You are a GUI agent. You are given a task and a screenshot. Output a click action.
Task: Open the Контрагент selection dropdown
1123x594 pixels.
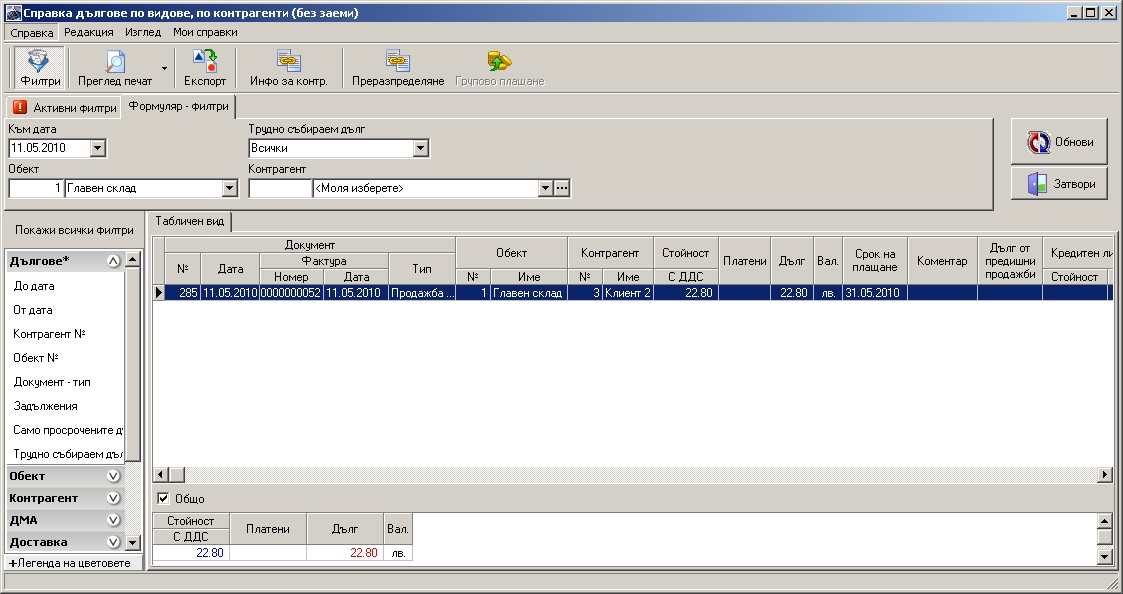(545, 188)
